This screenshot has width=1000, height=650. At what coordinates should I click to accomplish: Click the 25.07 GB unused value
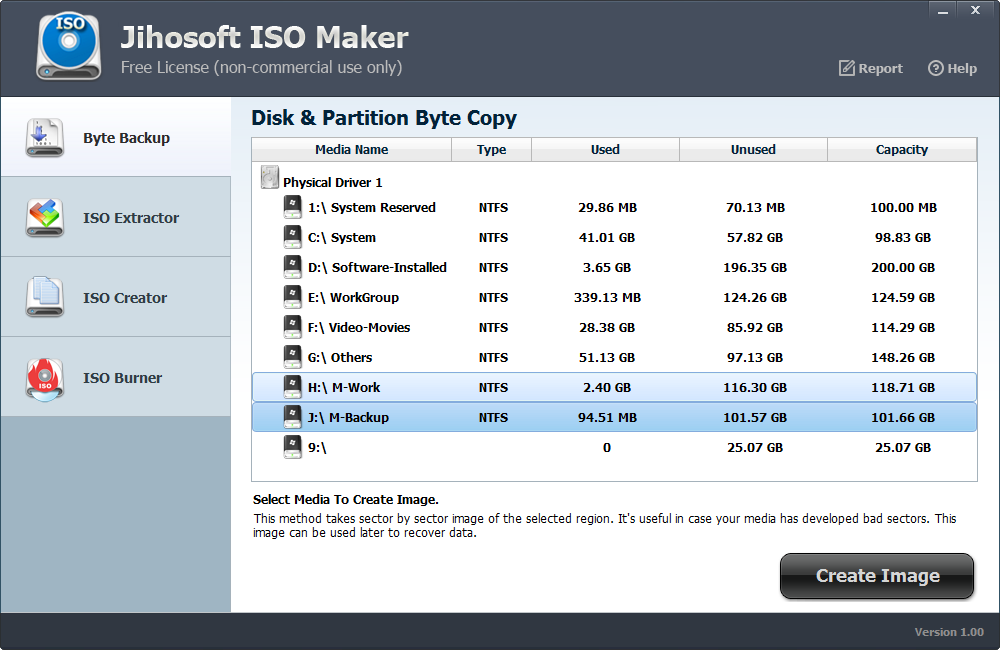tap(755, 447)
